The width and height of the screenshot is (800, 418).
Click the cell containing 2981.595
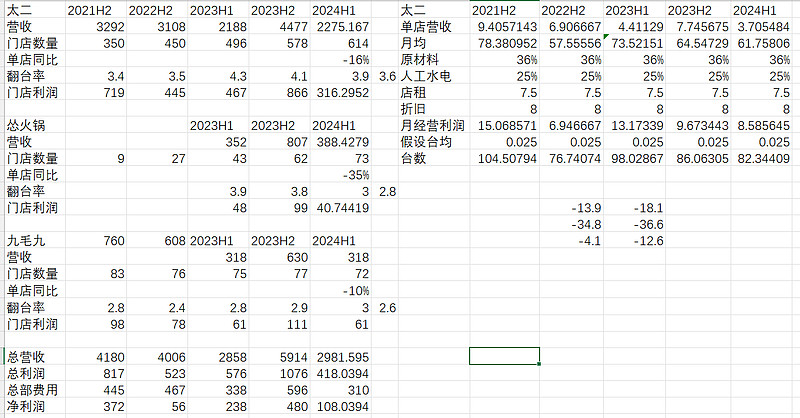pos(341,357)
